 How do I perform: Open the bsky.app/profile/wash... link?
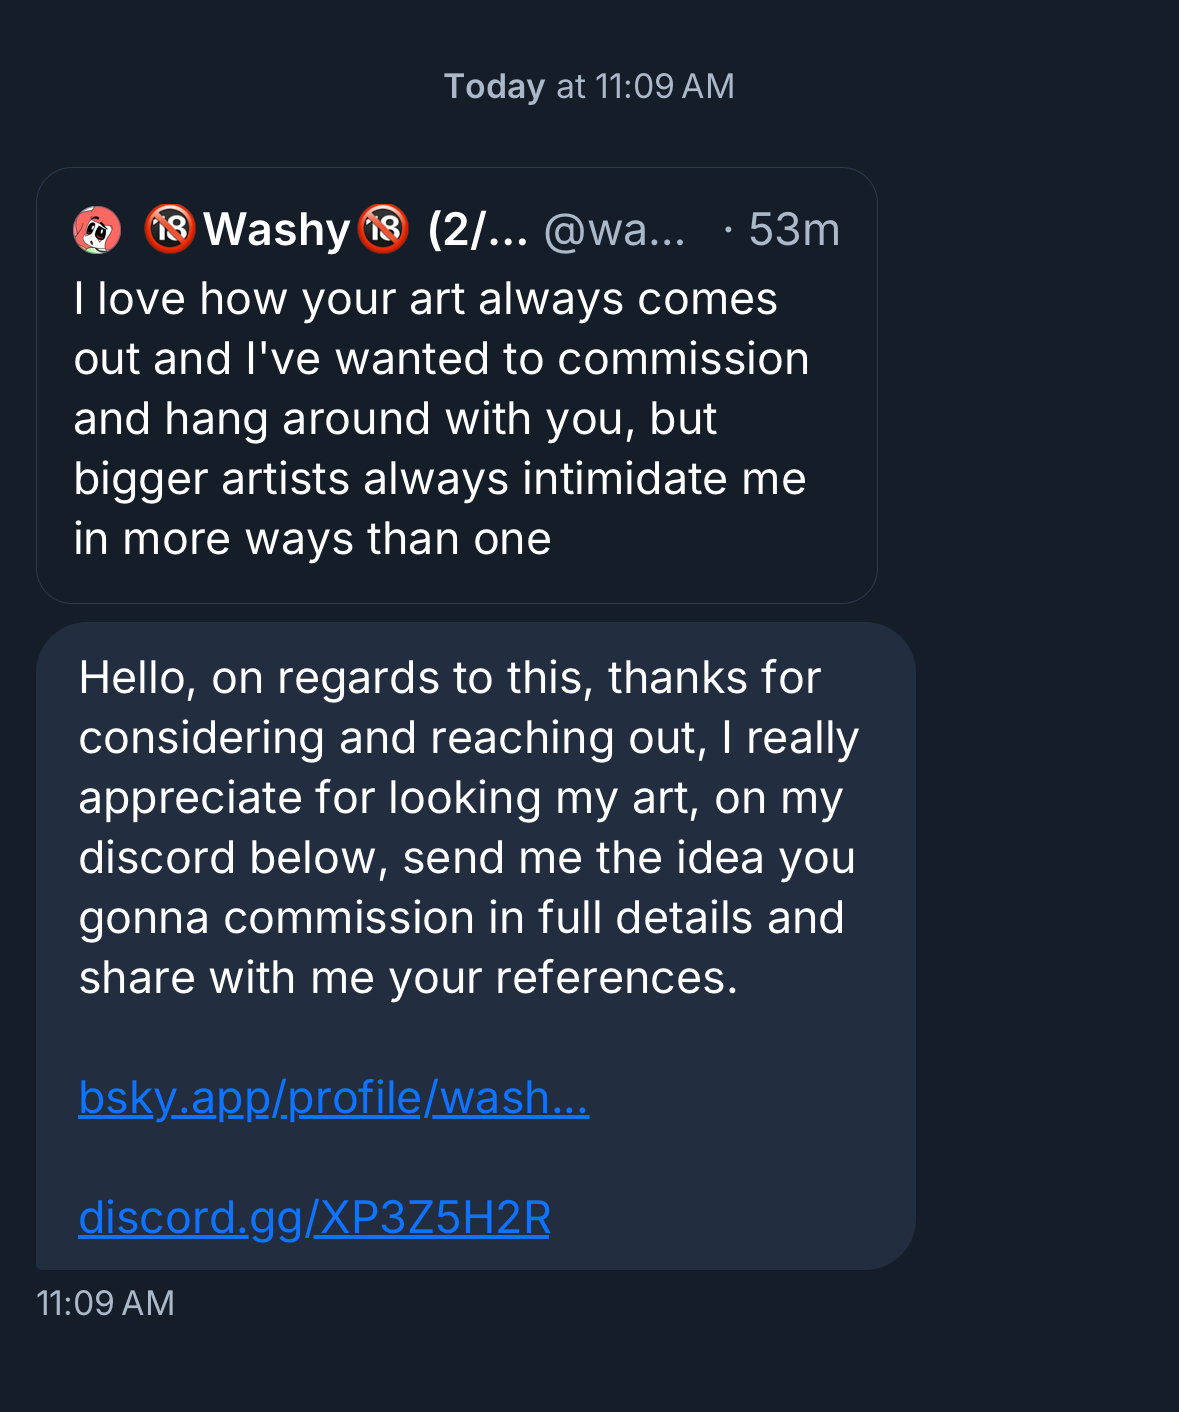click(333, 1098)
